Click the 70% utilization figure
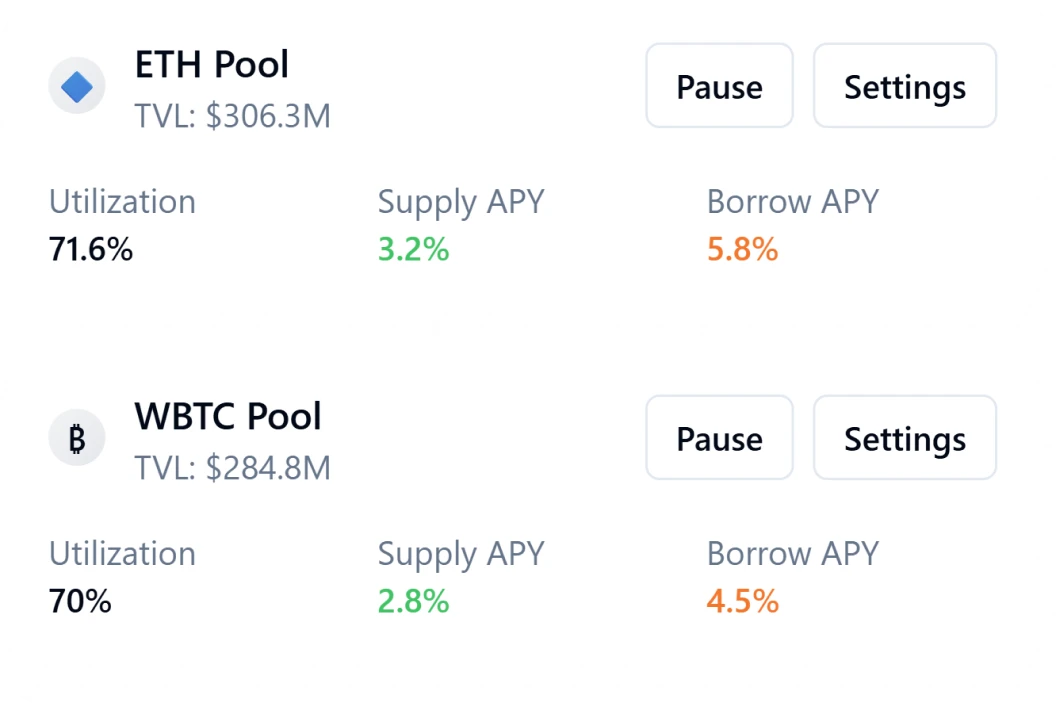 79,601
